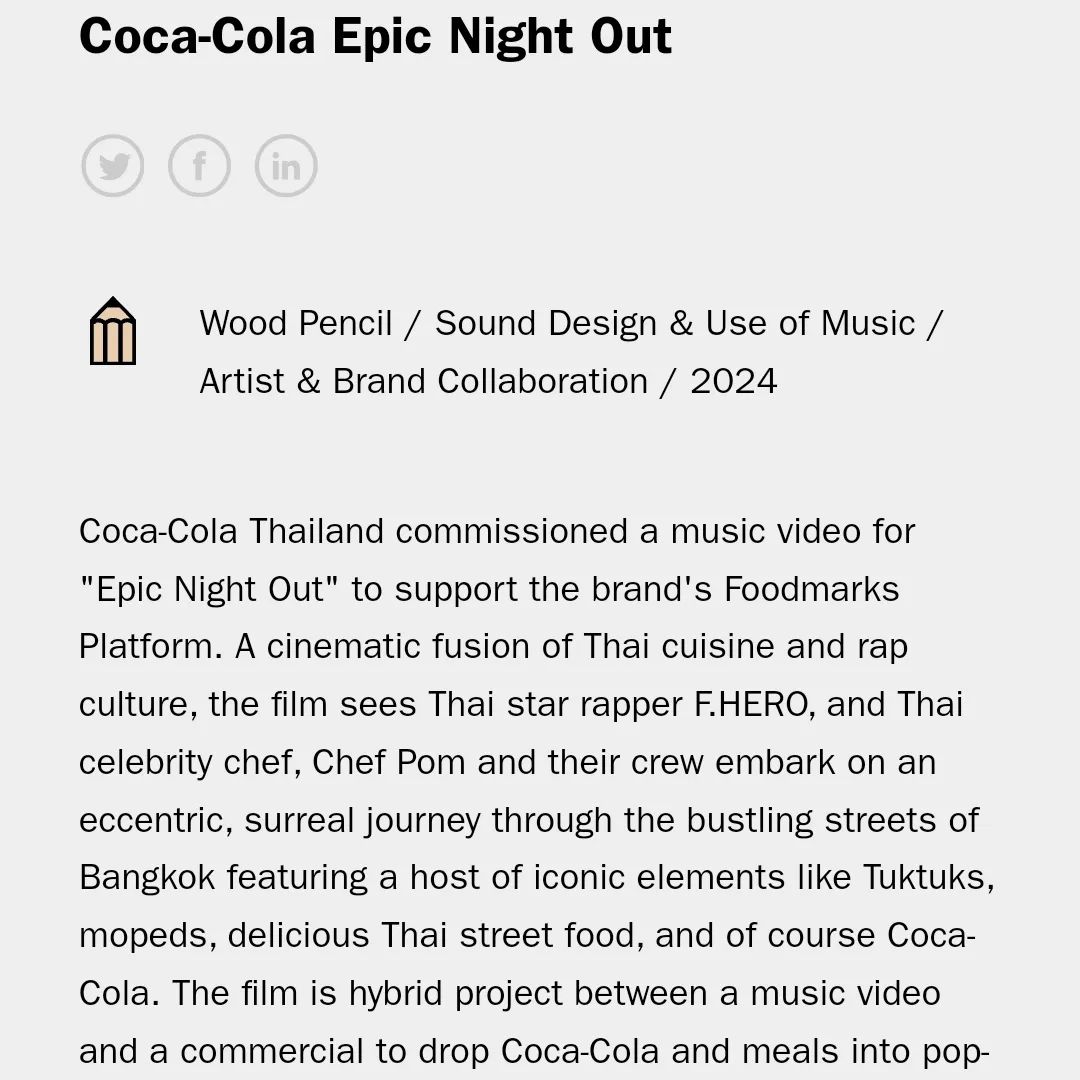Click the Wood Pencil award icon
This screenshot has height=1080, width=1080.
tap(113, 332)
